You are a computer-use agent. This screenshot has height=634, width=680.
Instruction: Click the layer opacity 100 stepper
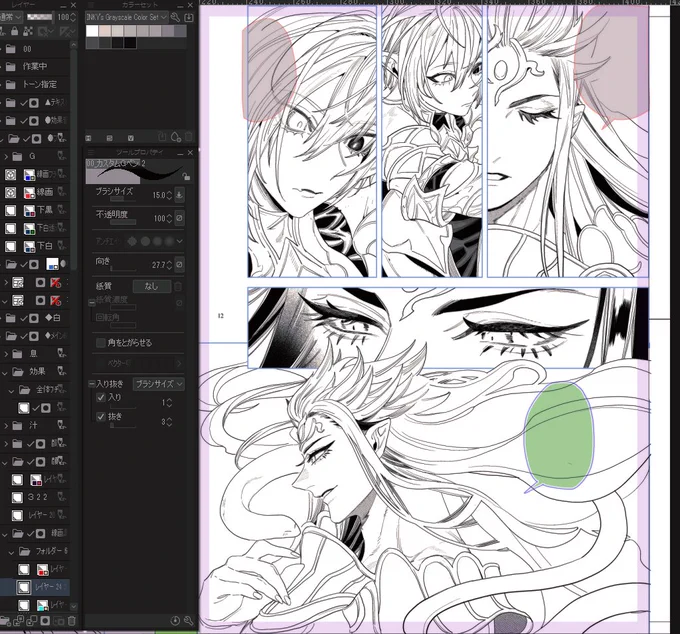point(73,17)
